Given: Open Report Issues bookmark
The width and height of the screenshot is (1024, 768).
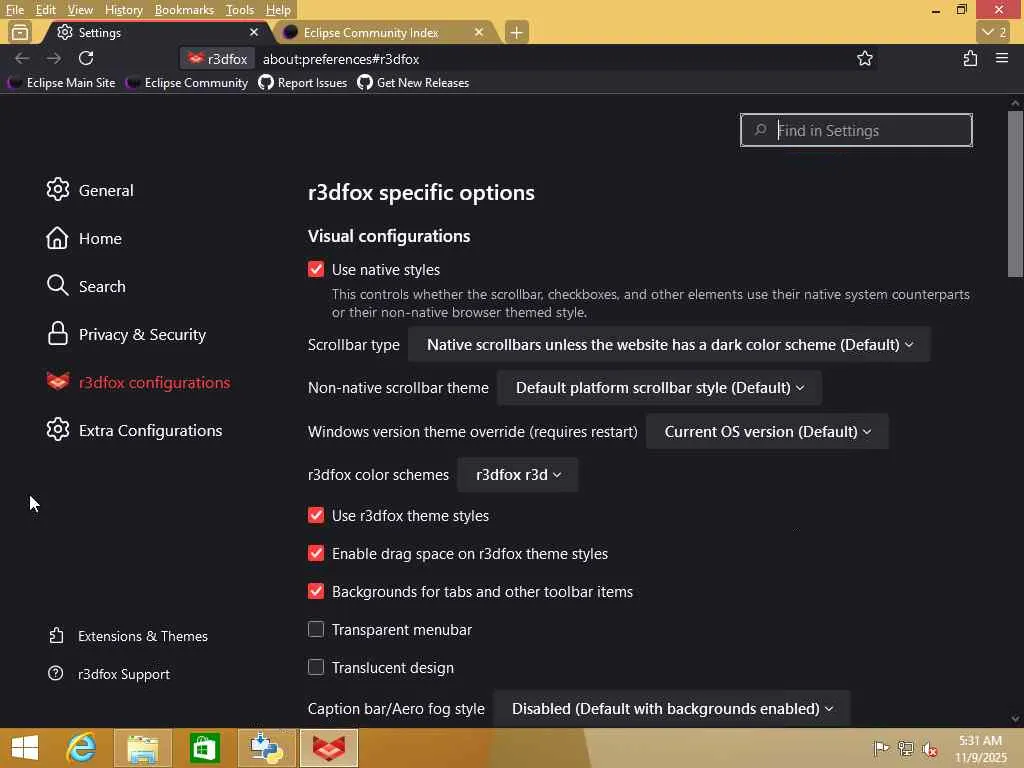Looking at the screenshot, I should tap(302, 82).
